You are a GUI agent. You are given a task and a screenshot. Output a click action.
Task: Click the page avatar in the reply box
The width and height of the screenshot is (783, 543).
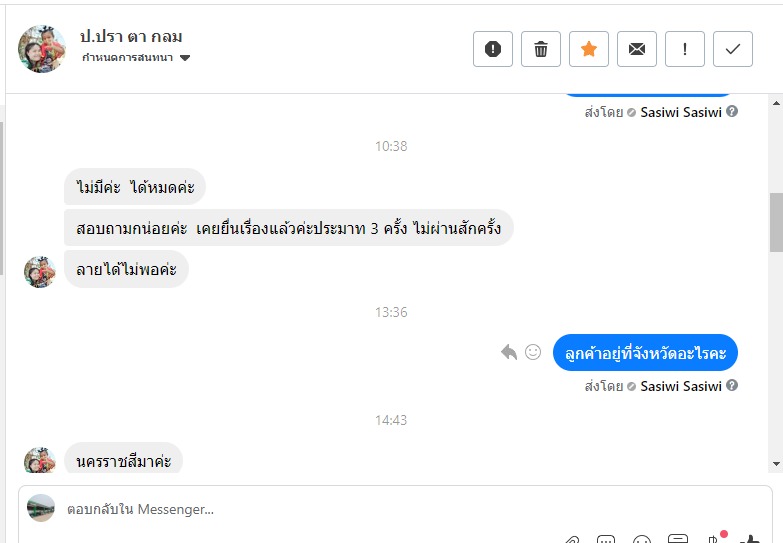[41, 508]
